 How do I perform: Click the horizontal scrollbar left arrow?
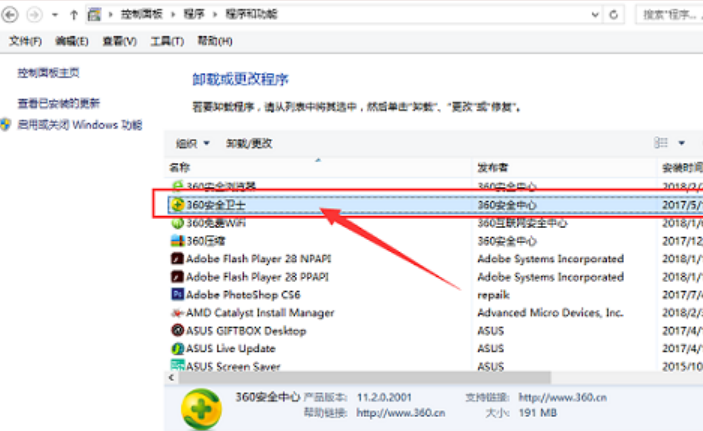pos(172,377)
